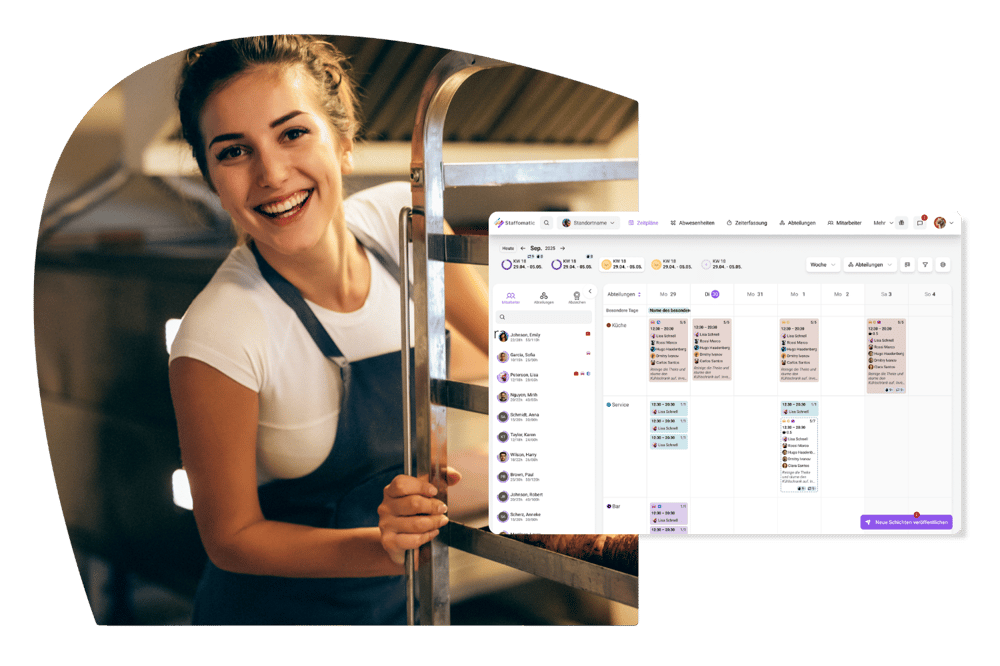Open the Woche view dropdown
Viewport: 1000px width, 666px height.
824,265
